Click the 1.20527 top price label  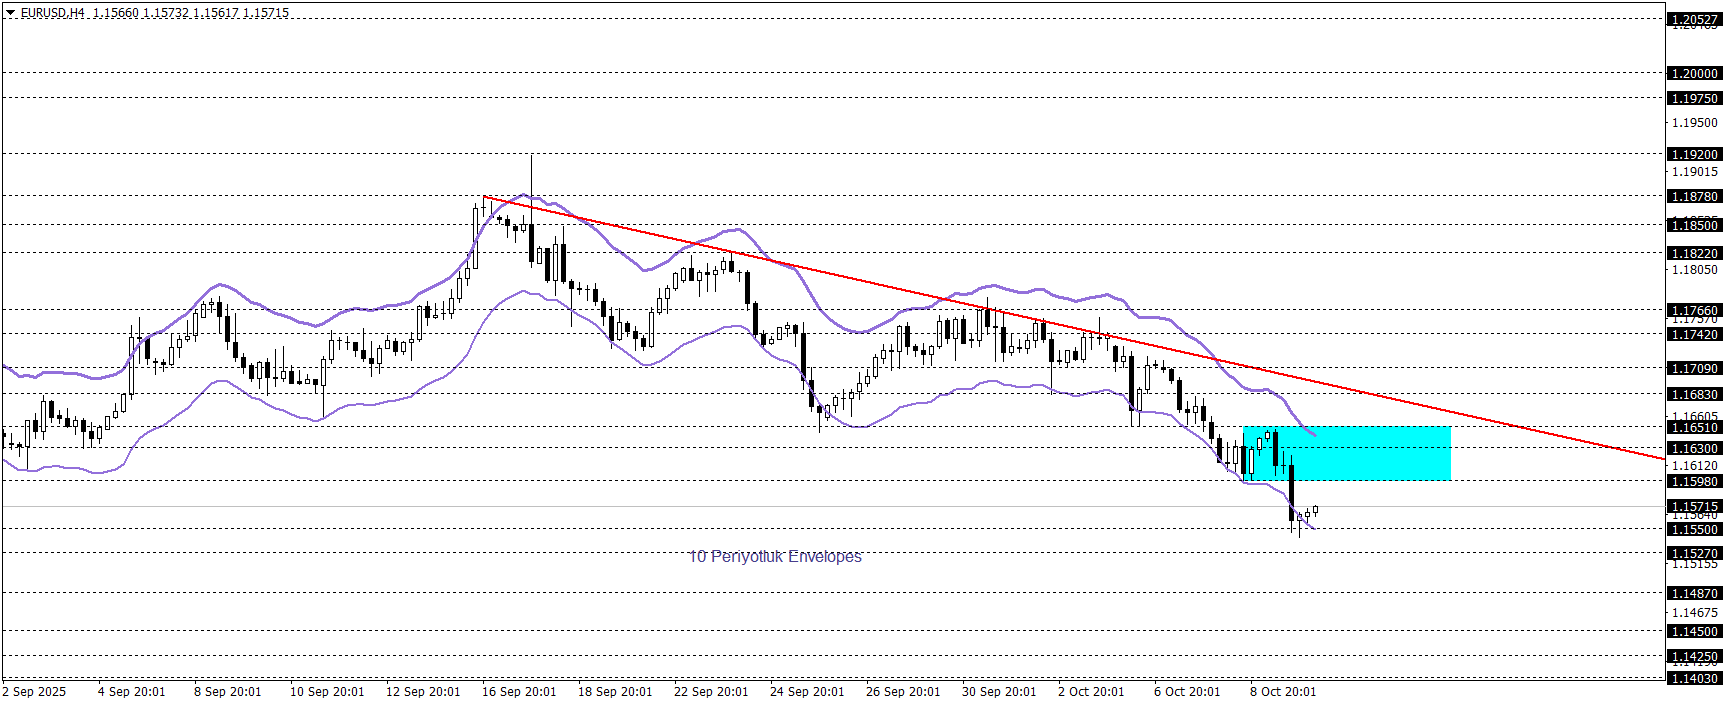(1694, 19)
